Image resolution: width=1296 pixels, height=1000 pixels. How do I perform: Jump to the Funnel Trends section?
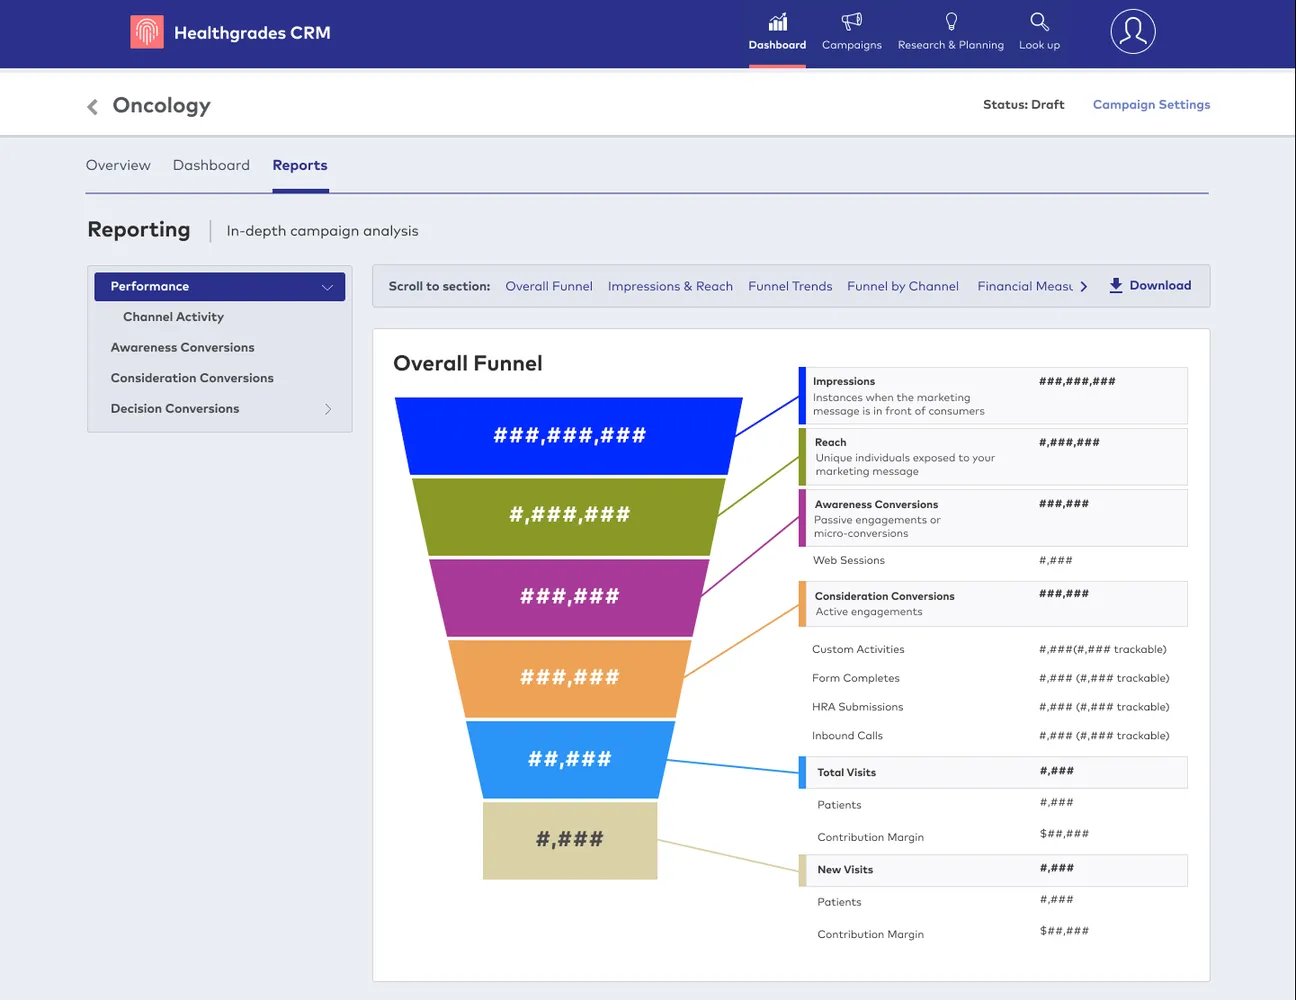(790, 286)
